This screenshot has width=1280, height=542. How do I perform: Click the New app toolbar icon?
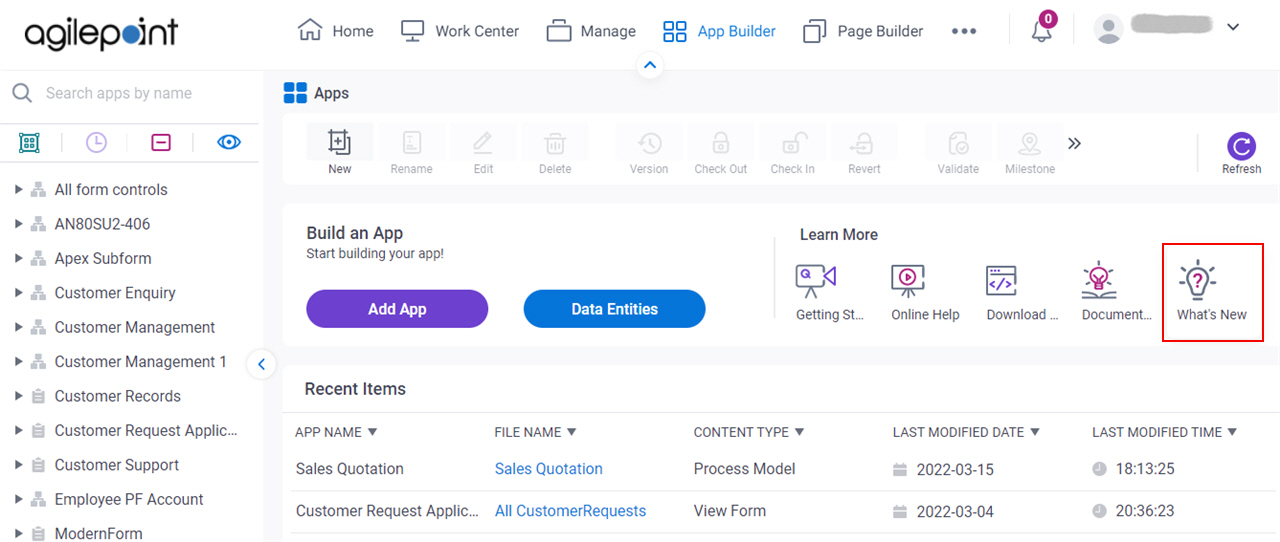click(x=340, y=143)
